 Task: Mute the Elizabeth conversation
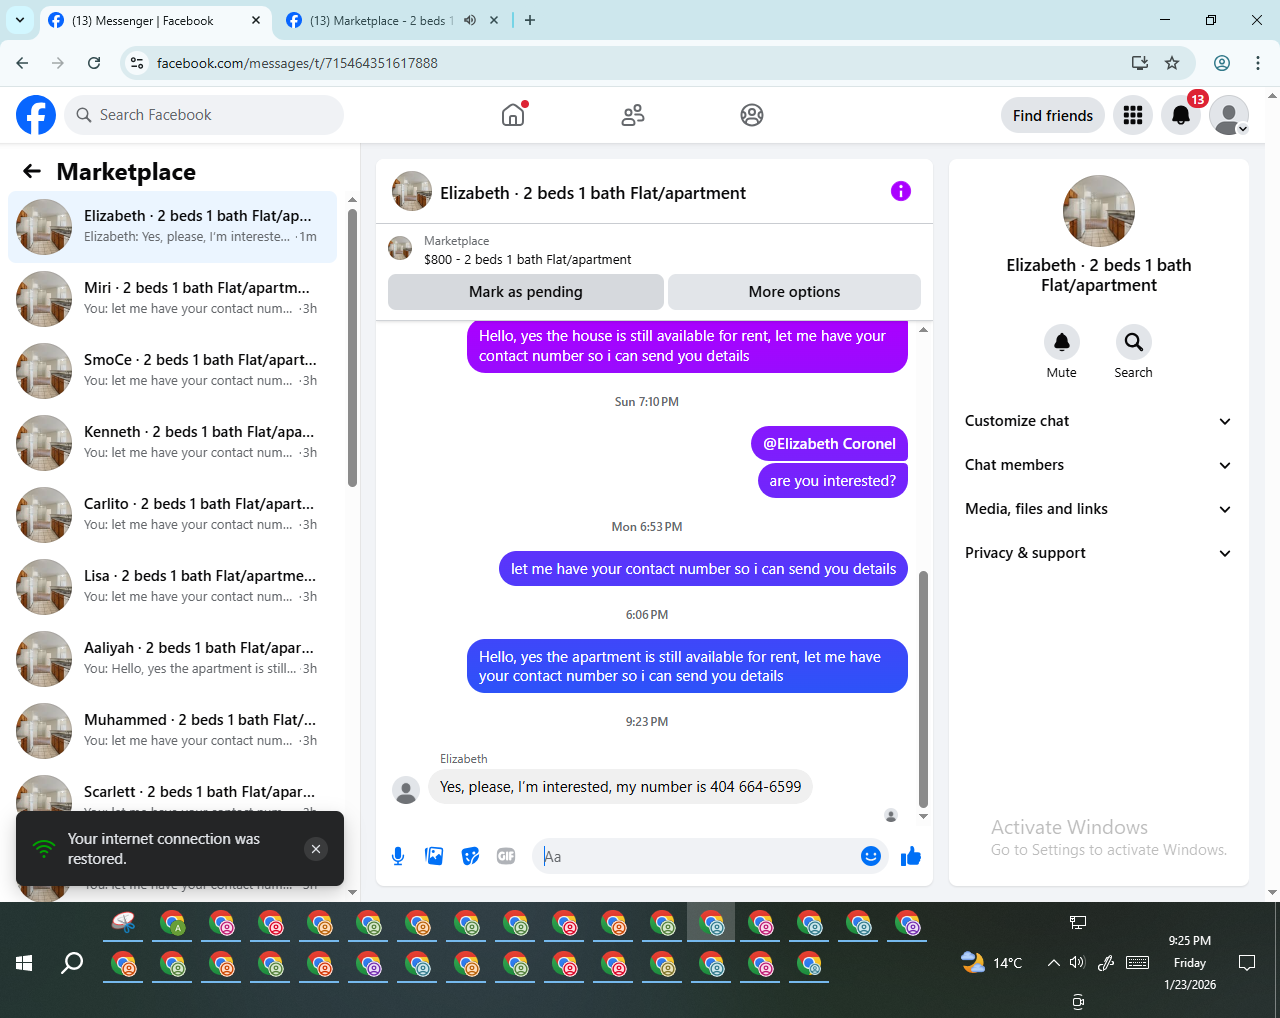coord(1062,342)
